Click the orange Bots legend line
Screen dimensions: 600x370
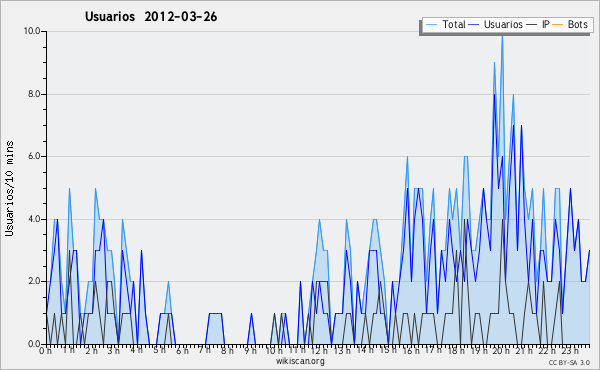558,25
